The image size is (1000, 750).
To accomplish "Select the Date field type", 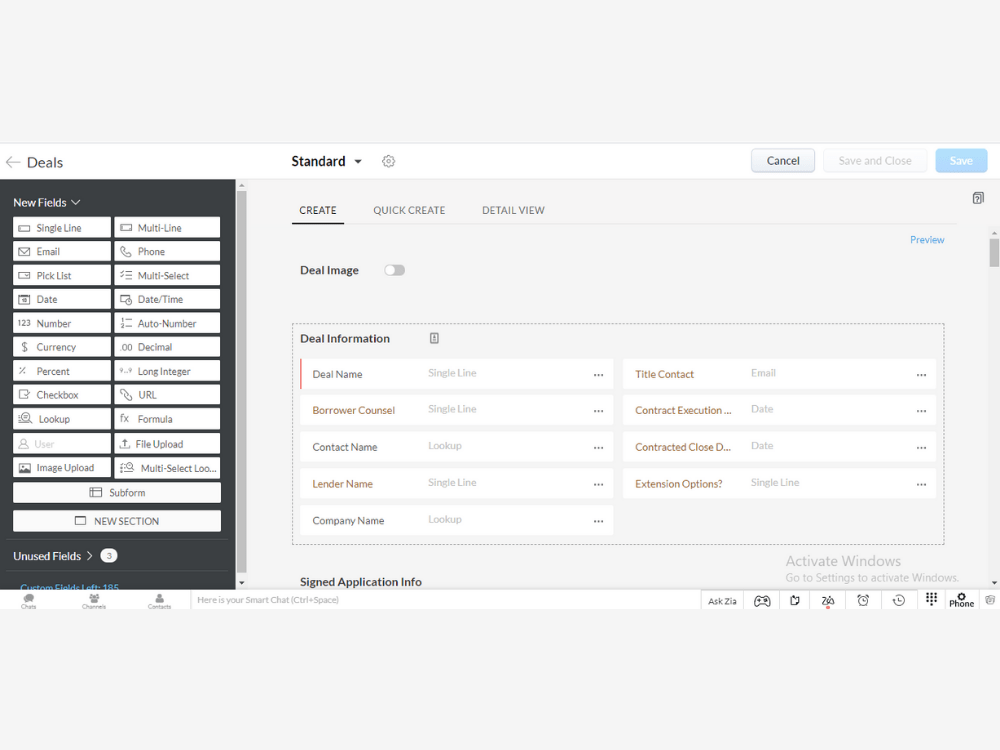I will tap(62, 299).
